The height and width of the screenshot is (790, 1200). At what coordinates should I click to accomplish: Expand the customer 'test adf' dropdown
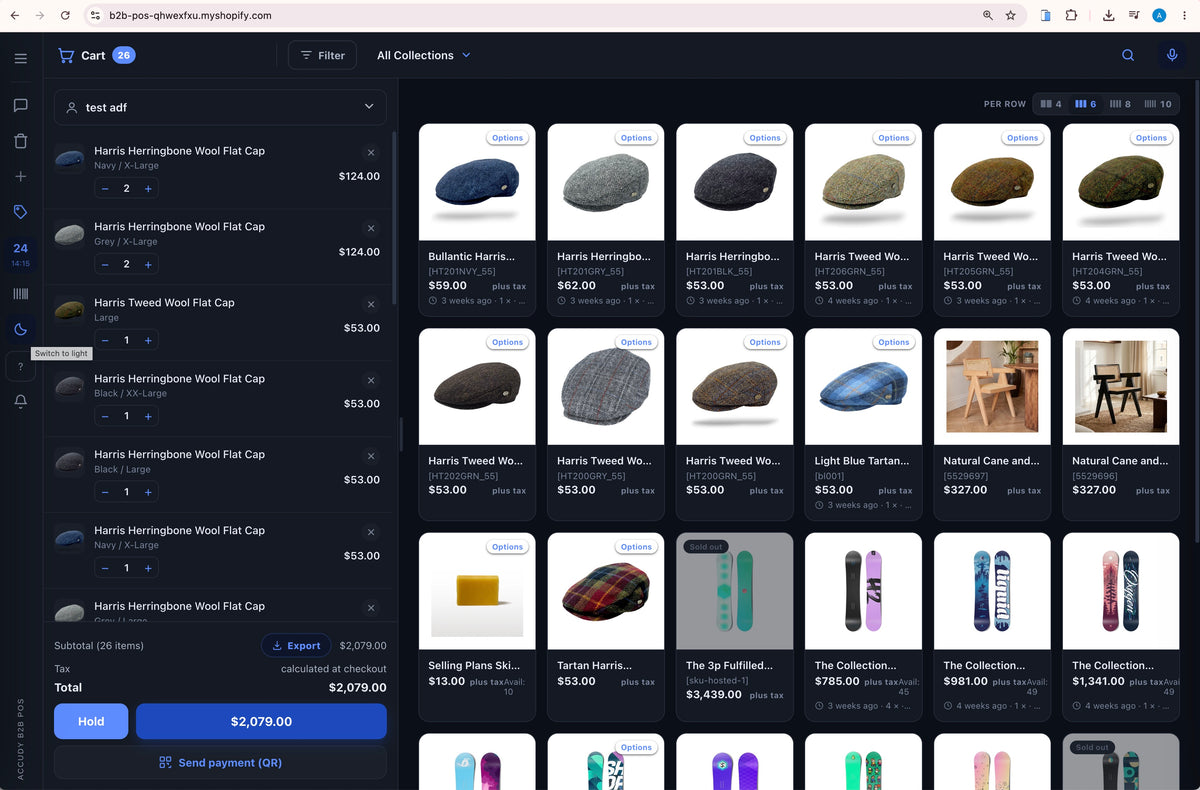point(220,107)
